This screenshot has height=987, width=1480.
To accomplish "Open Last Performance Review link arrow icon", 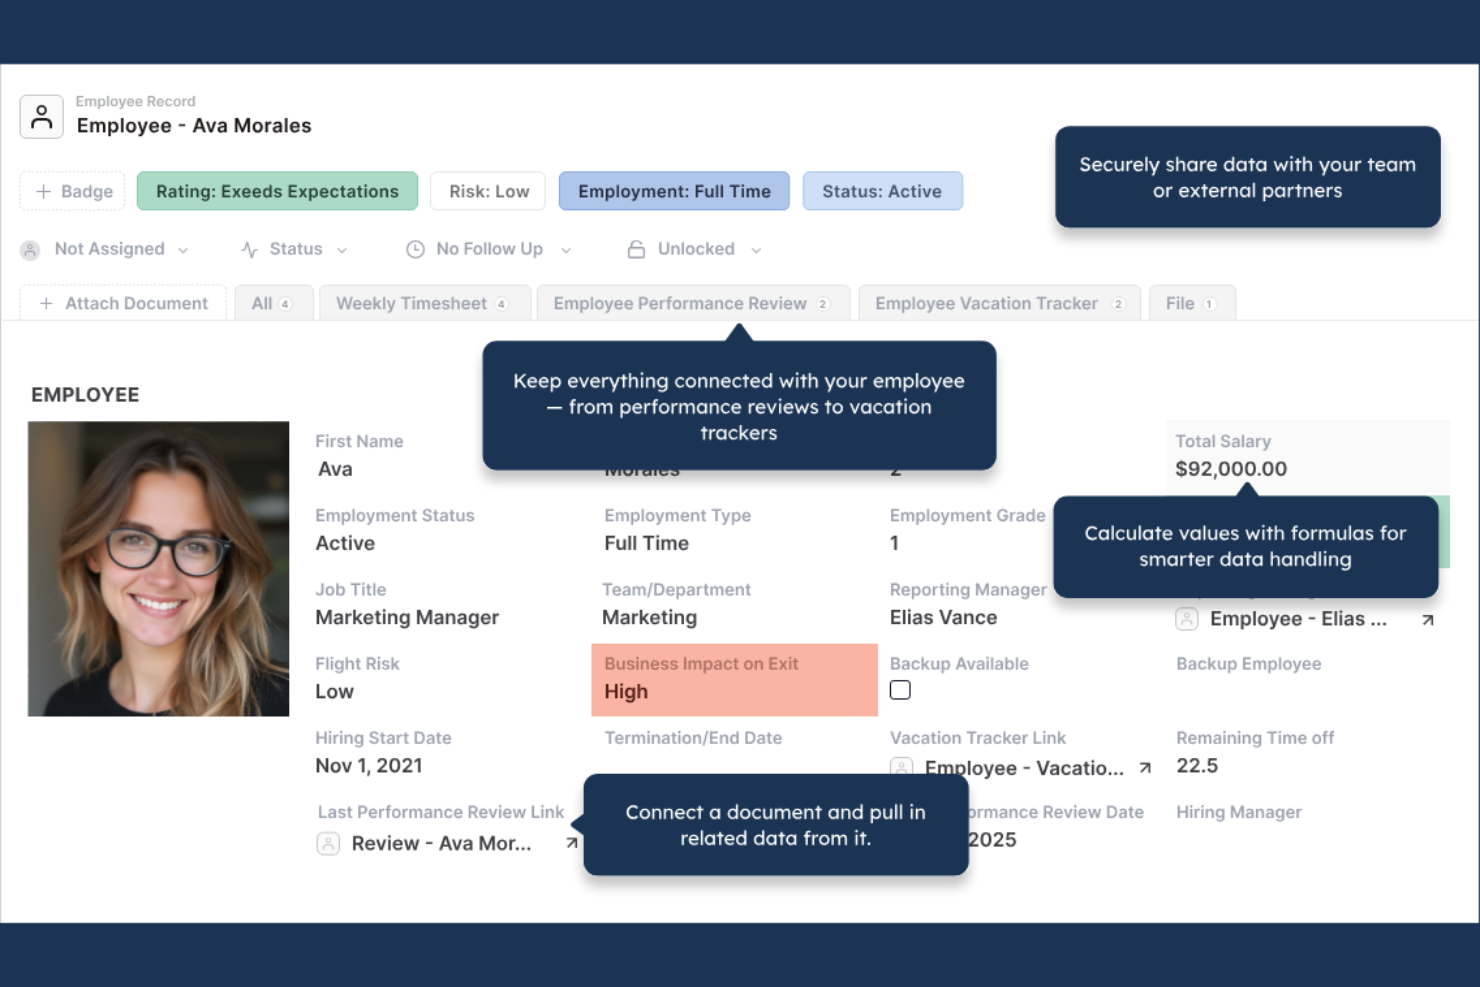I will (x=572, y=843).
